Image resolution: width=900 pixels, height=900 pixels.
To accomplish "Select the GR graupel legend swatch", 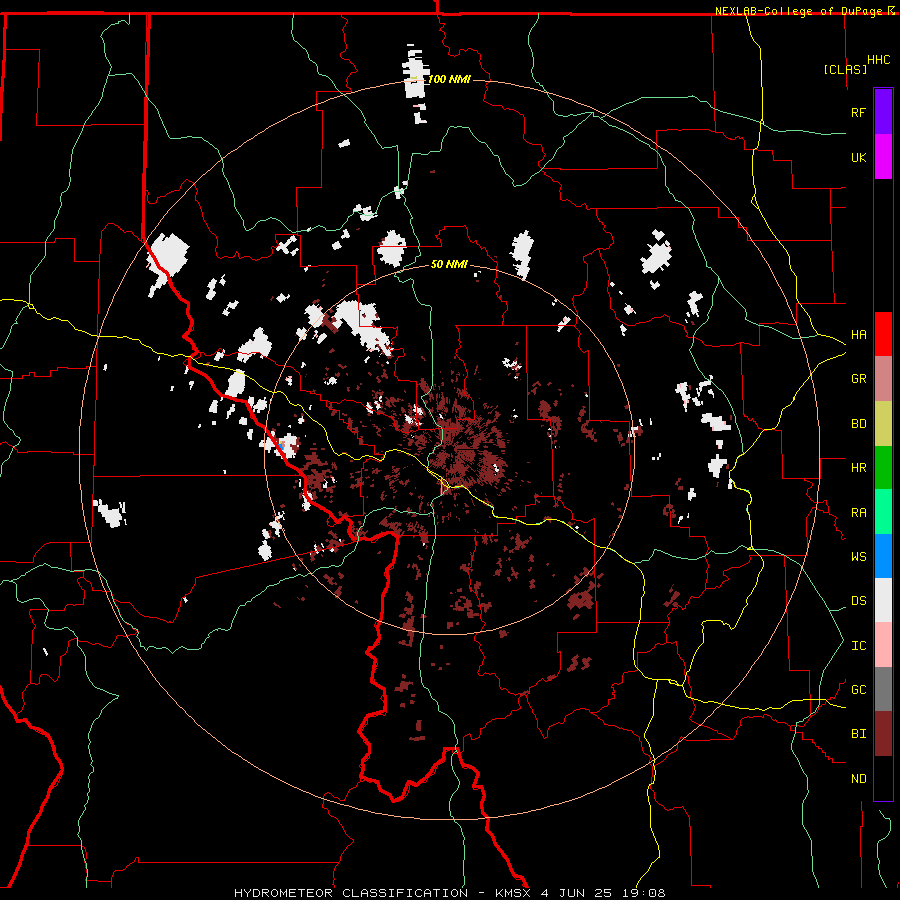I will [x=883, y=378].
